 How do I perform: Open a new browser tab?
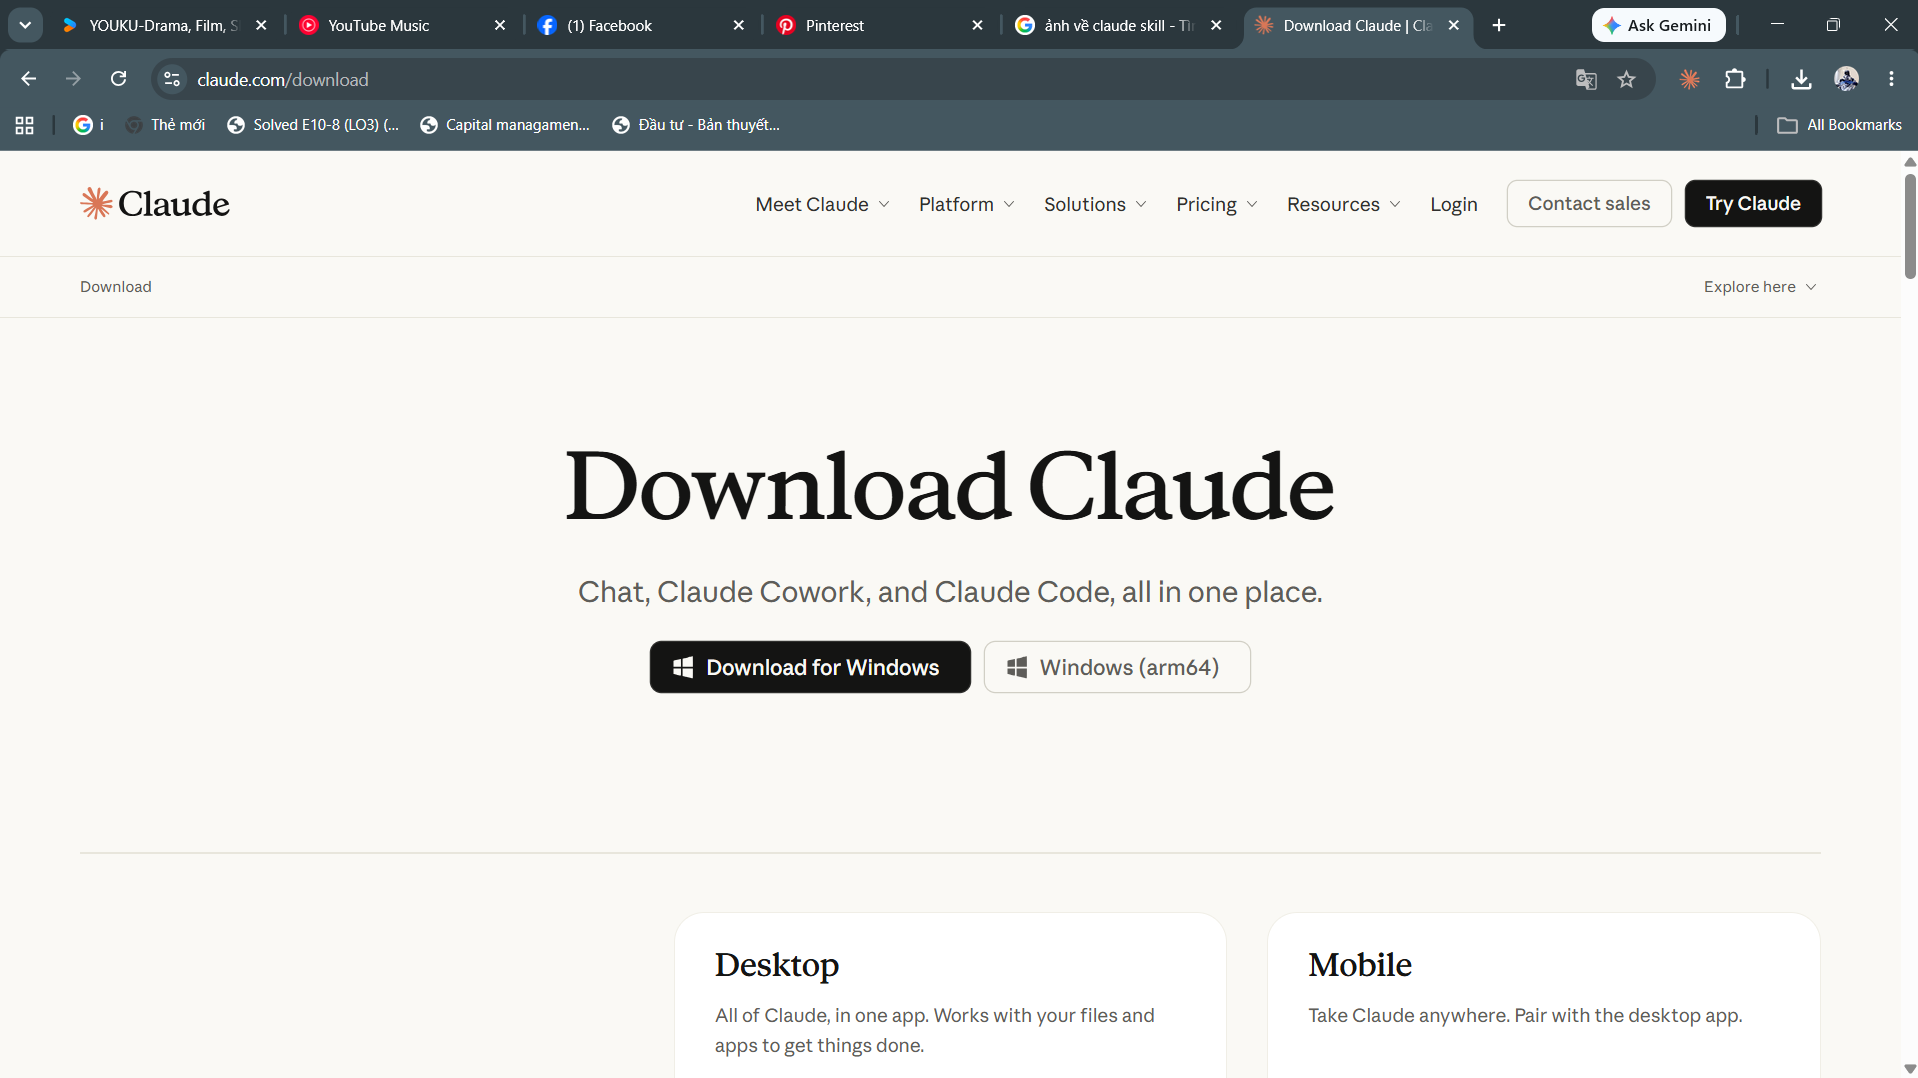[1498, 25]
